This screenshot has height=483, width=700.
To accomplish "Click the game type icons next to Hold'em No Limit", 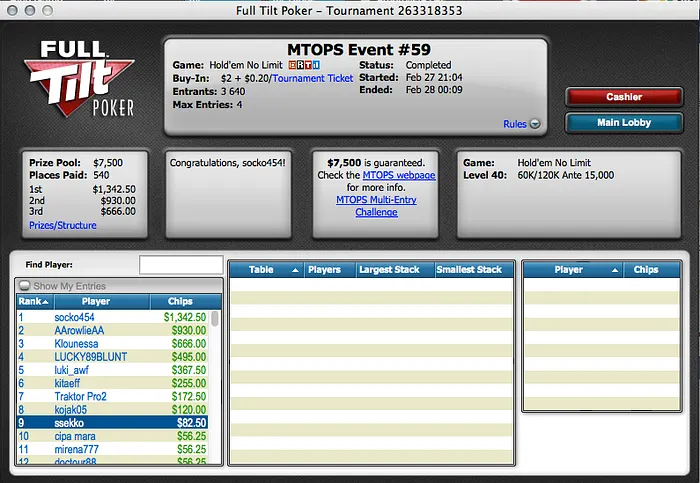I will point(304,65).
